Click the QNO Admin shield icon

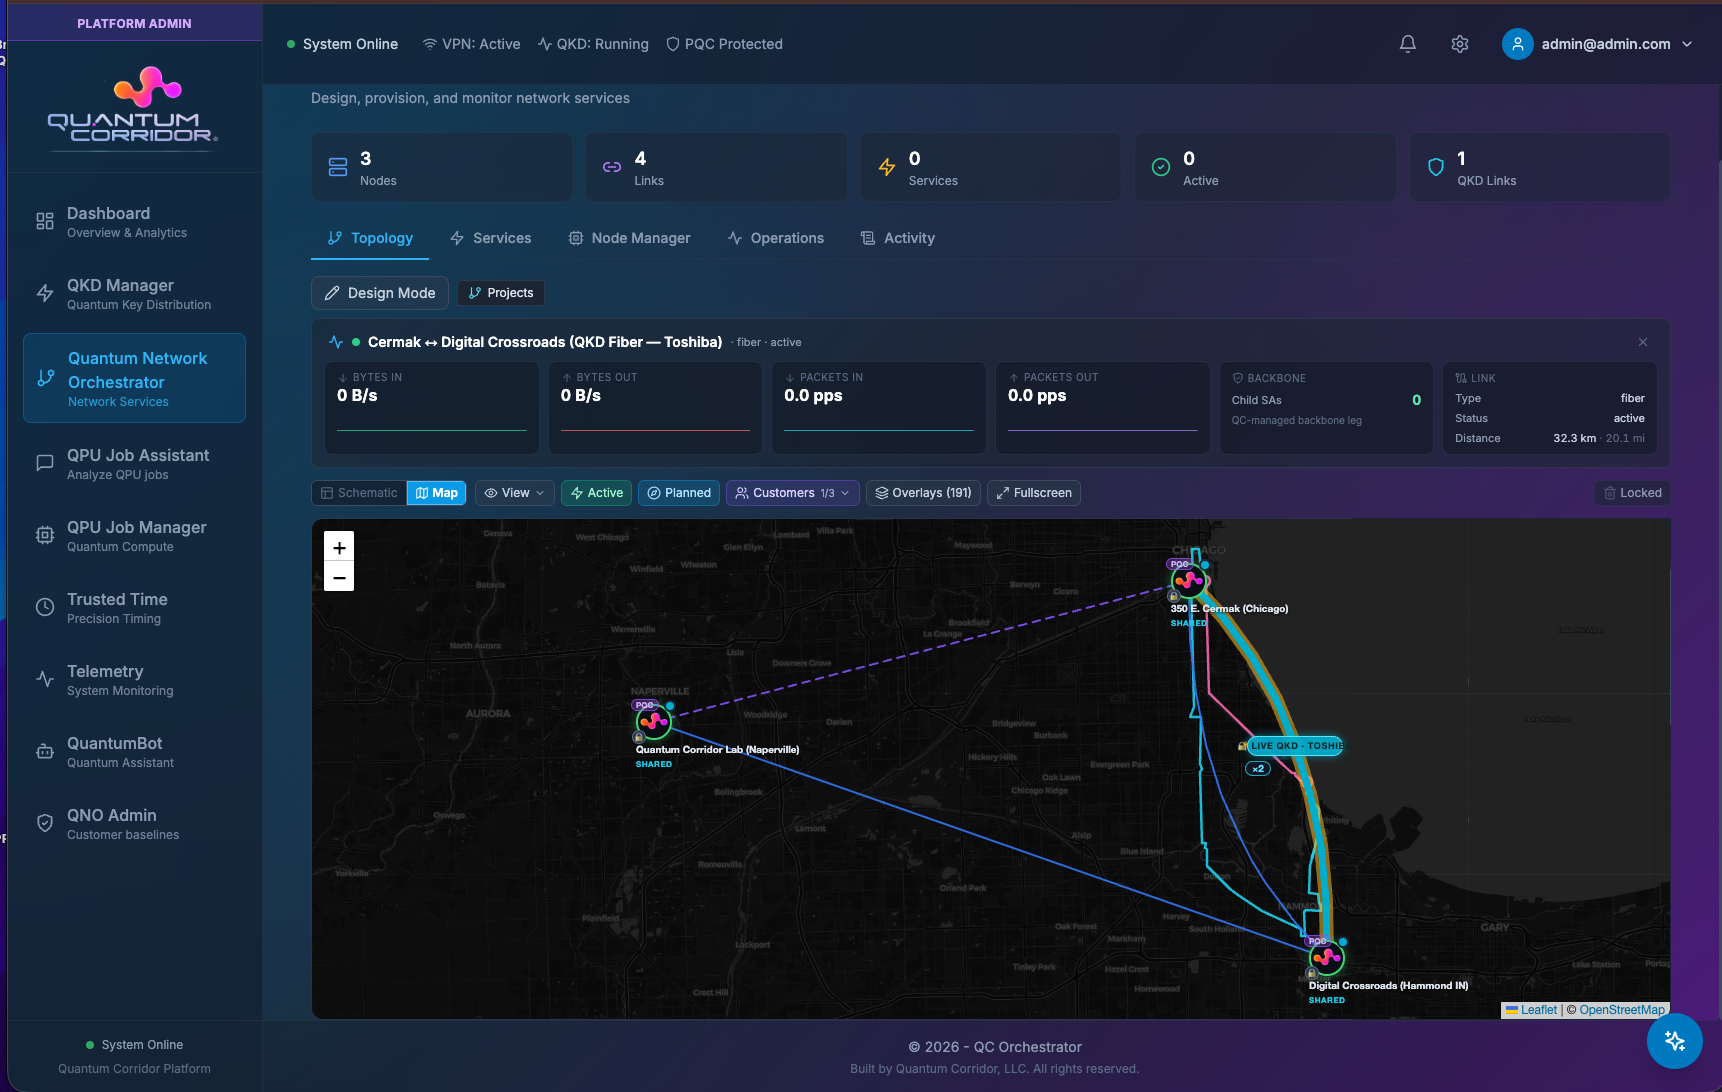(x=45, y=823)
